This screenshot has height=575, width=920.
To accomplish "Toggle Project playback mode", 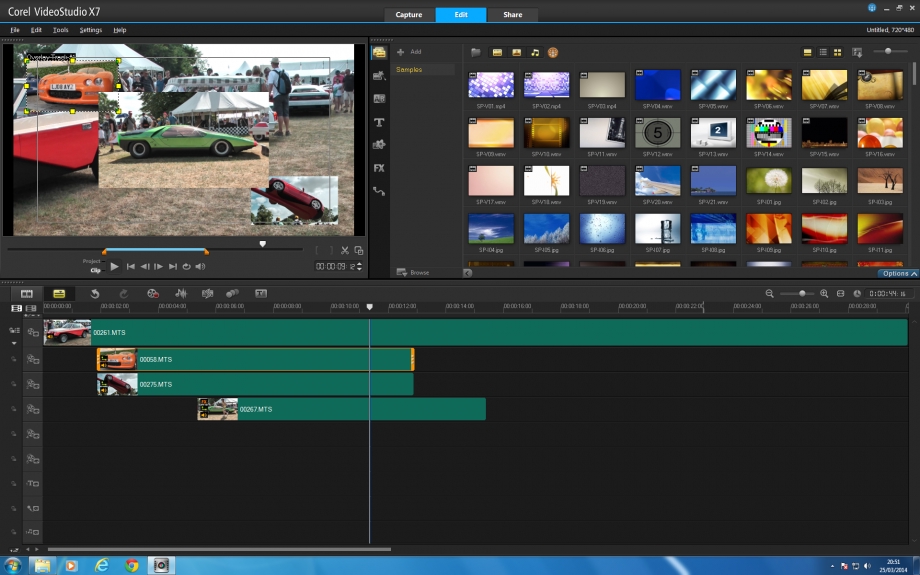I will click(x=92, y=261).
